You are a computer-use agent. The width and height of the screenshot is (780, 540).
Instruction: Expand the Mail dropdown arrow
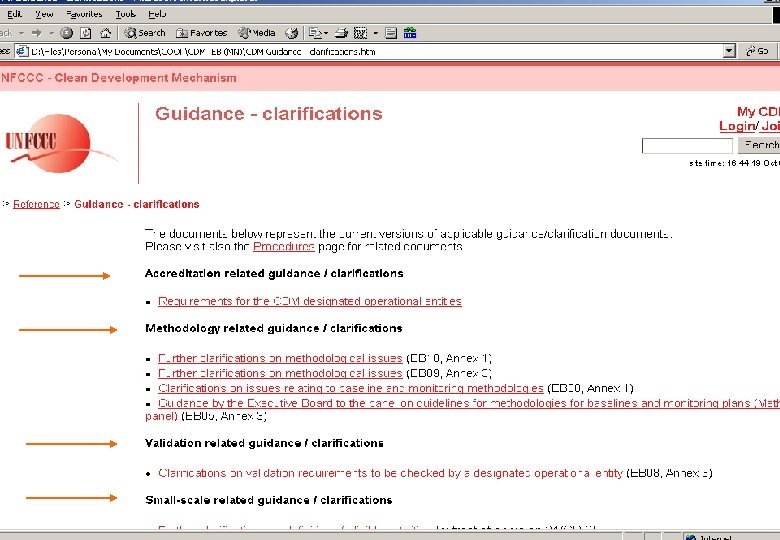pos(326,33)
